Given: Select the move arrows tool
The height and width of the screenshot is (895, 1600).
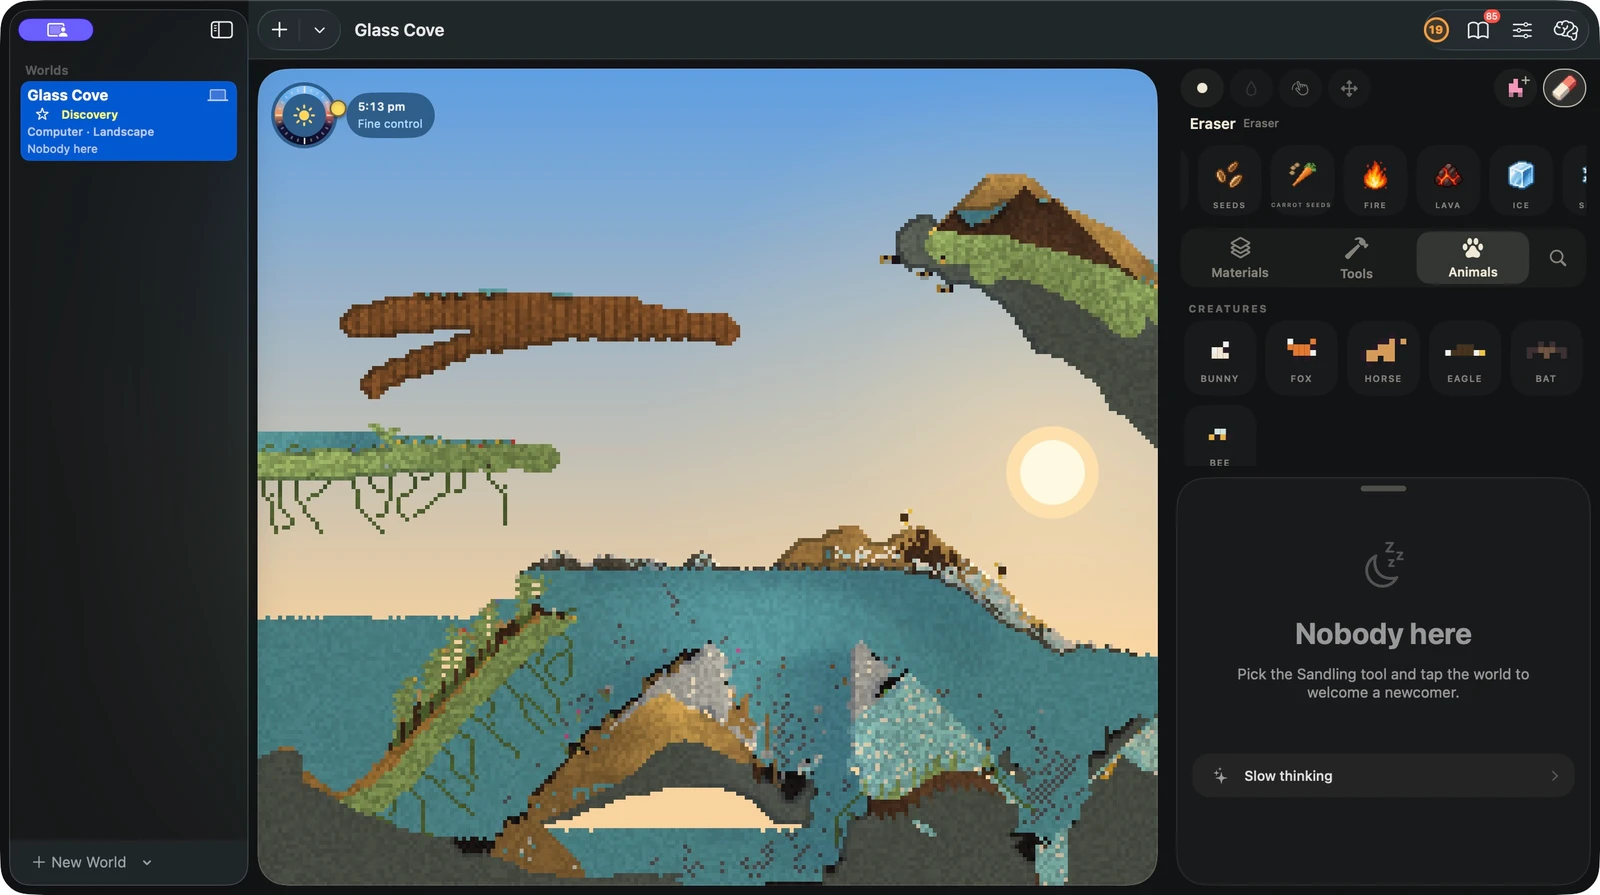Looking at the screenshot, I should click(x=1349, y=88).
